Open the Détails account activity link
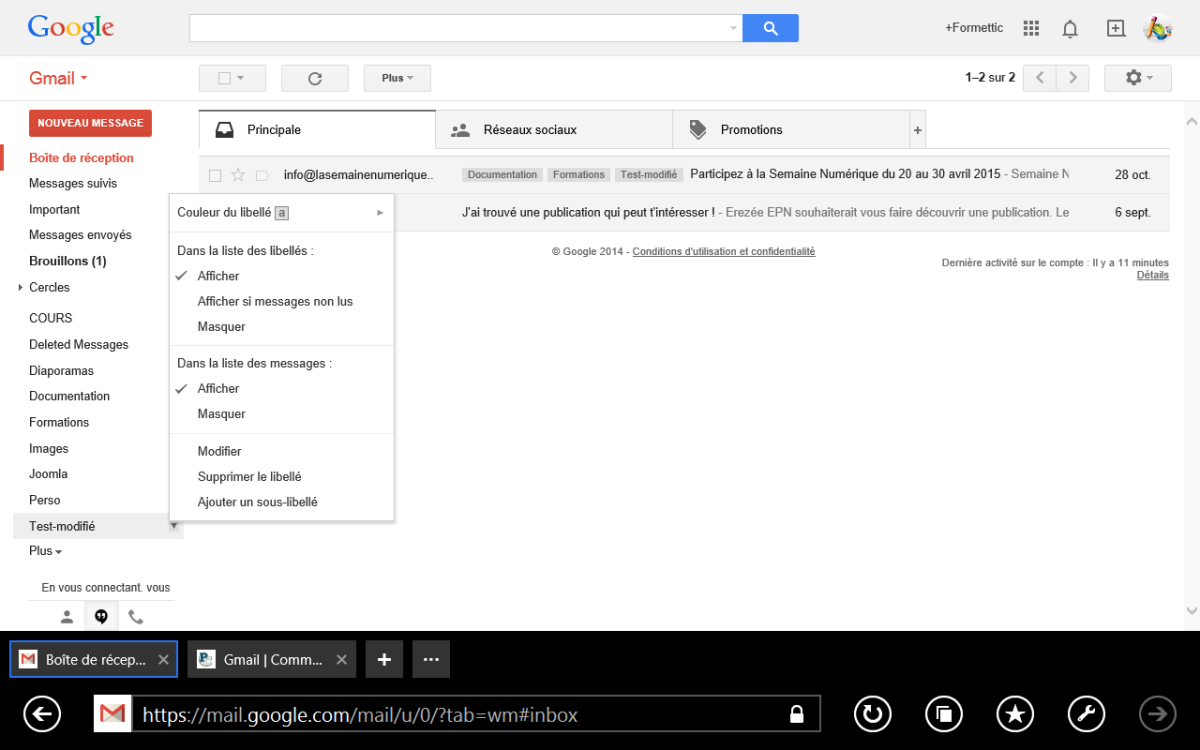1200x750 pixels. coord(1153,275)
